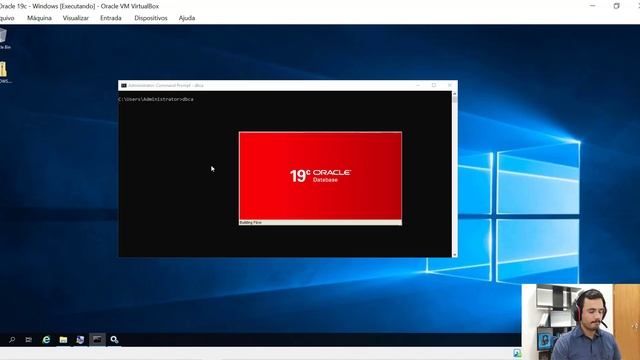This screenshot has height=360, width=640.
Task: Maximize the Command Prompt window
Action: (x=434, y=85)
